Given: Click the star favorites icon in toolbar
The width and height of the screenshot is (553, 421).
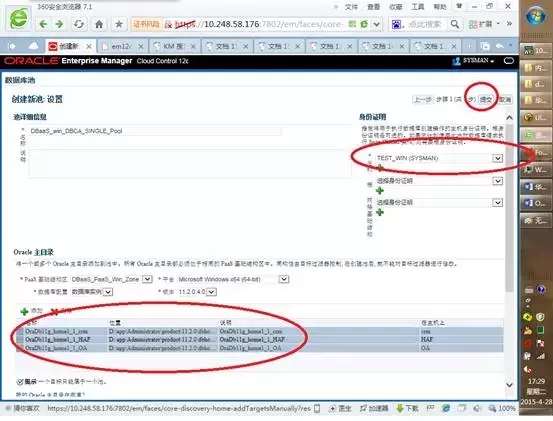Looking at the screenshot, I should [119, 24].
